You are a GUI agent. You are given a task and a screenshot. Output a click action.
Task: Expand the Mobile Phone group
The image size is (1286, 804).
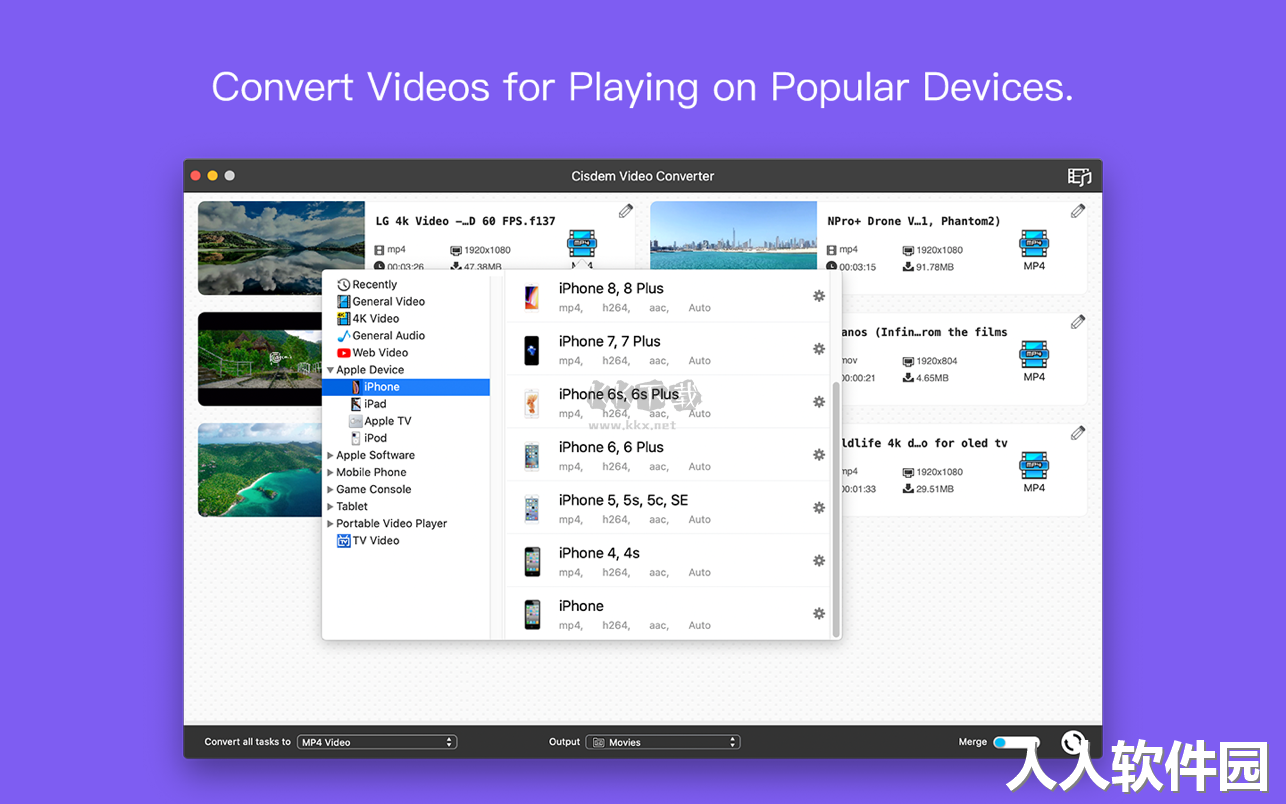pyautogui.click(x=330, y=472)
